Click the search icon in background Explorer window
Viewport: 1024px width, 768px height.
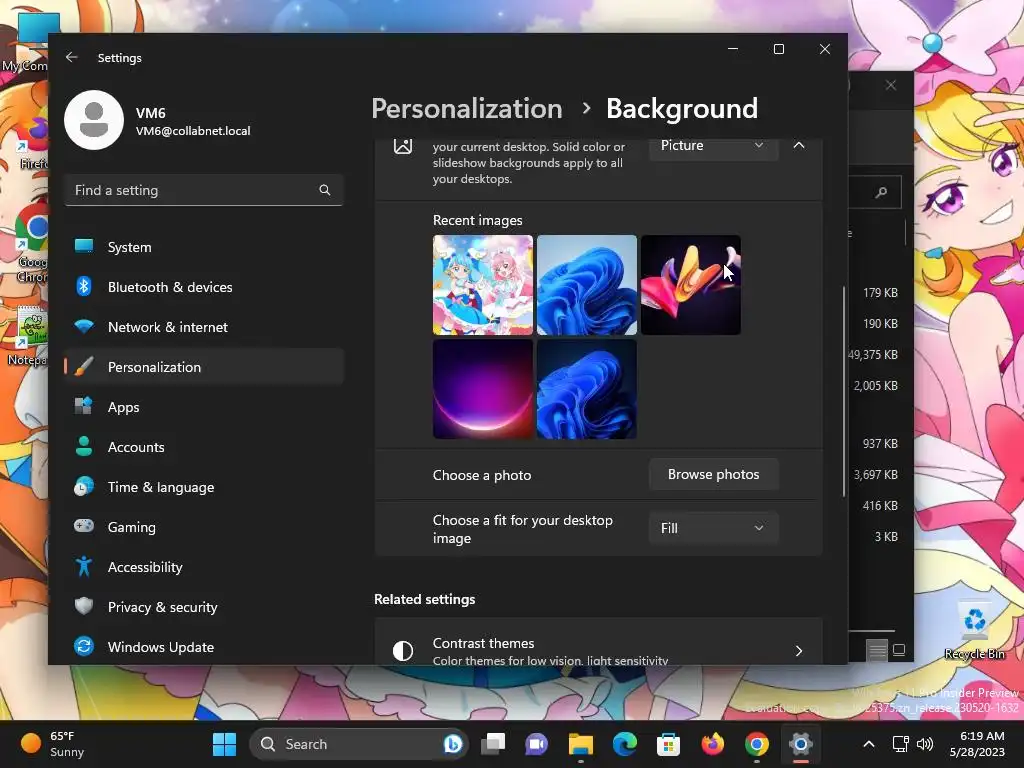tap(881, 192)
